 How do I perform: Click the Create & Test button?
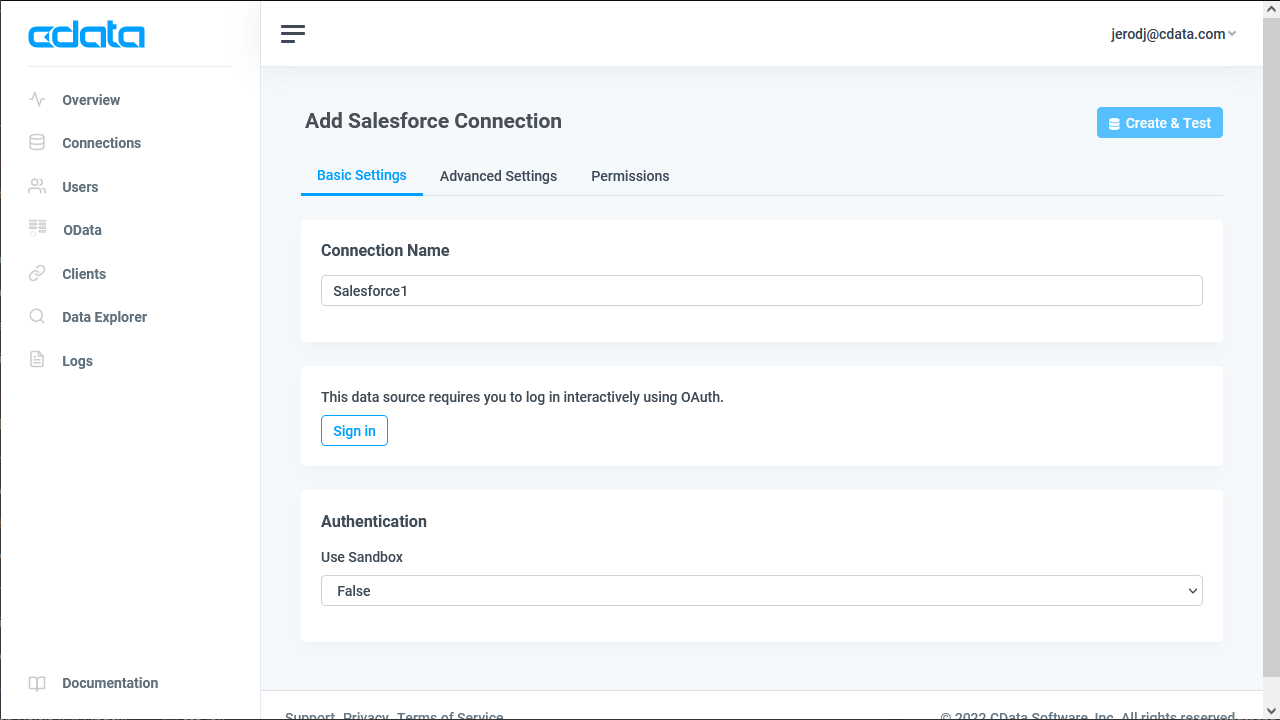coord(1160,123)
